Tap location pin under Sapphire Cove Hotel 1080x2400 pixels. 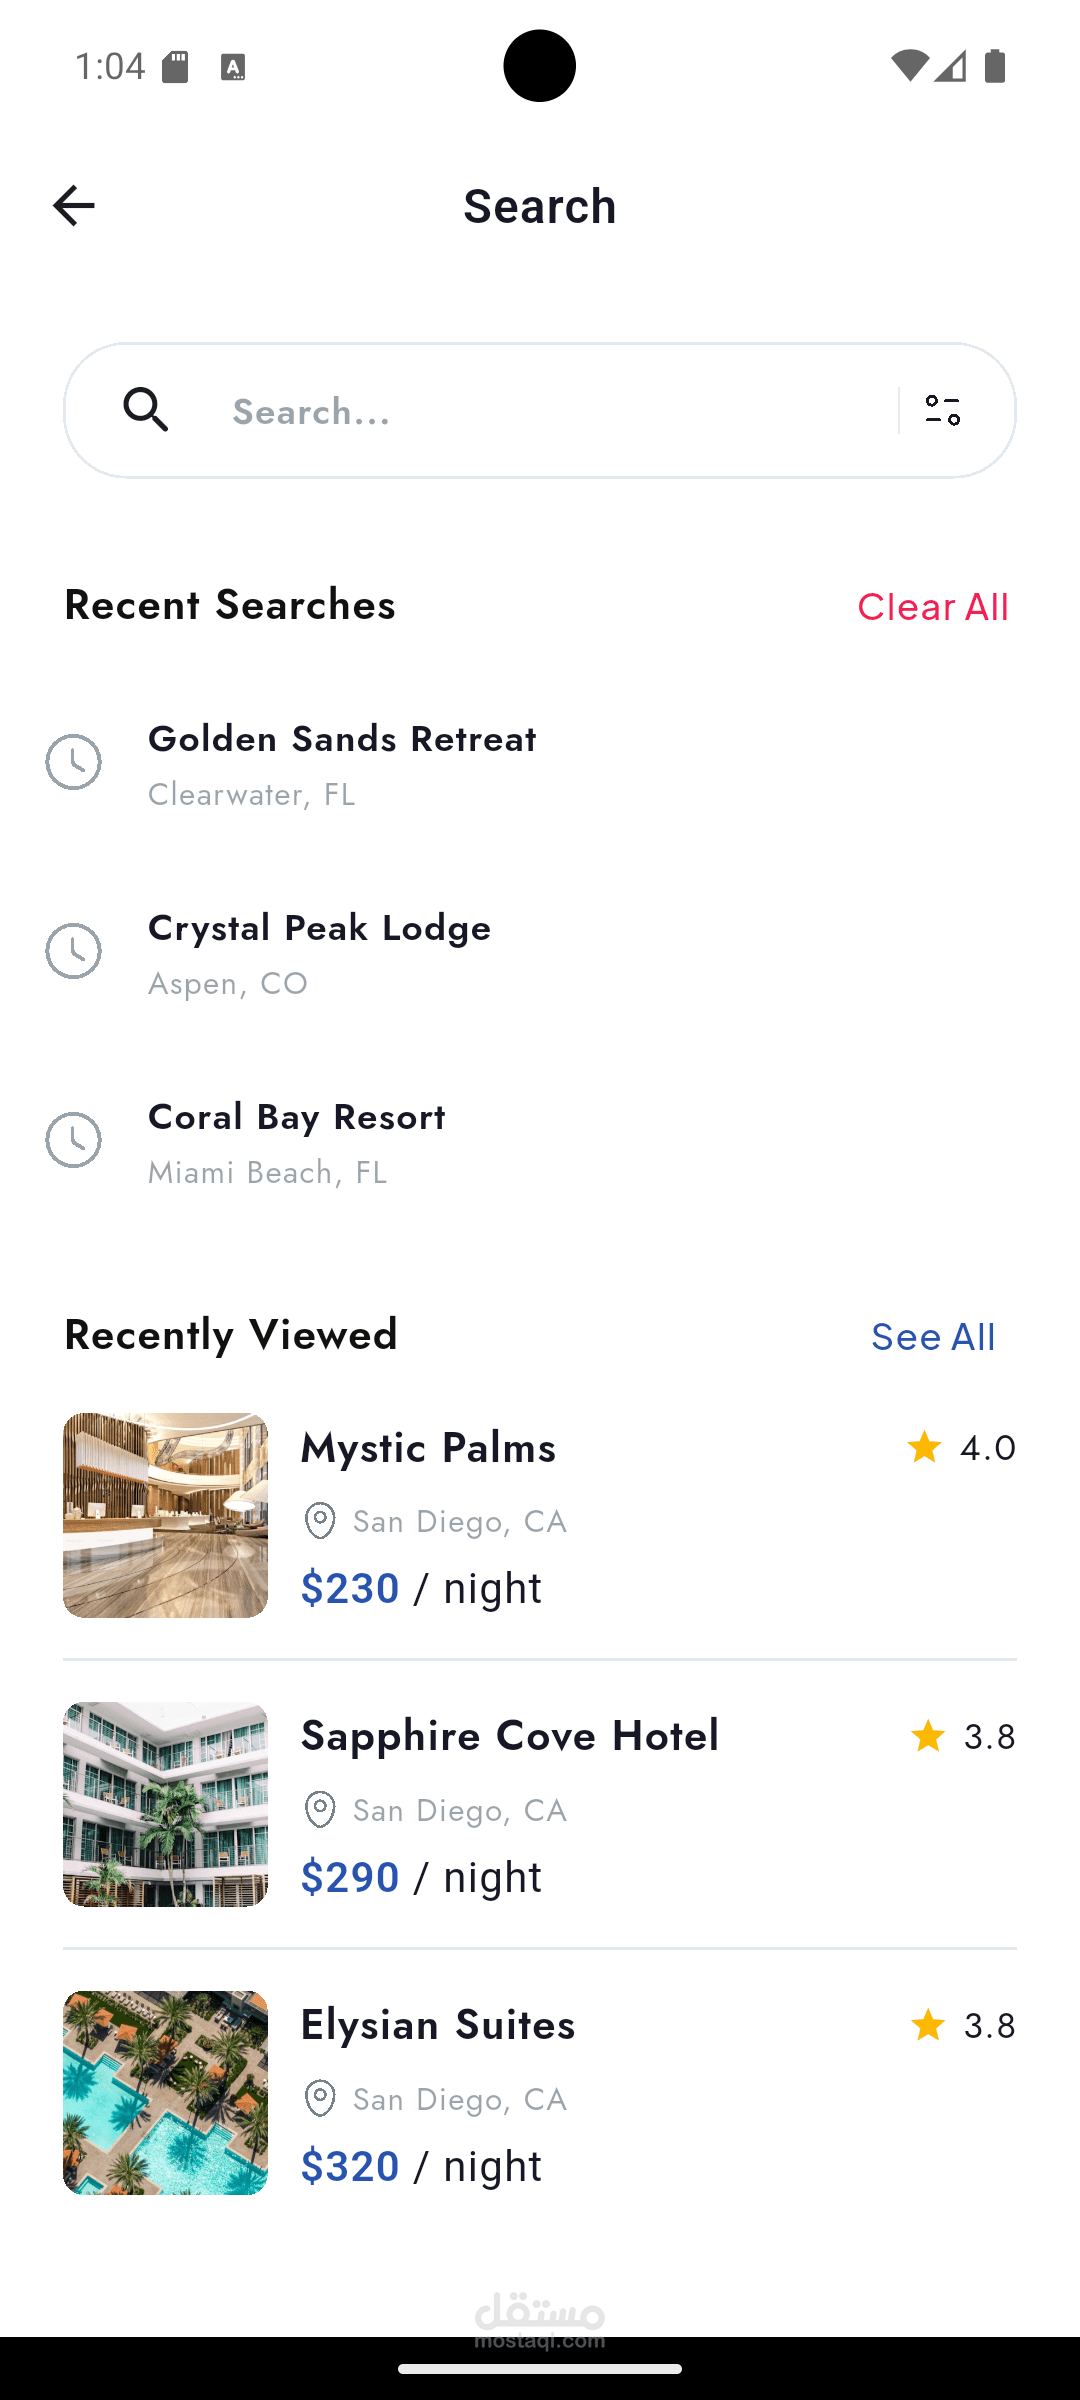[320, 1810]
